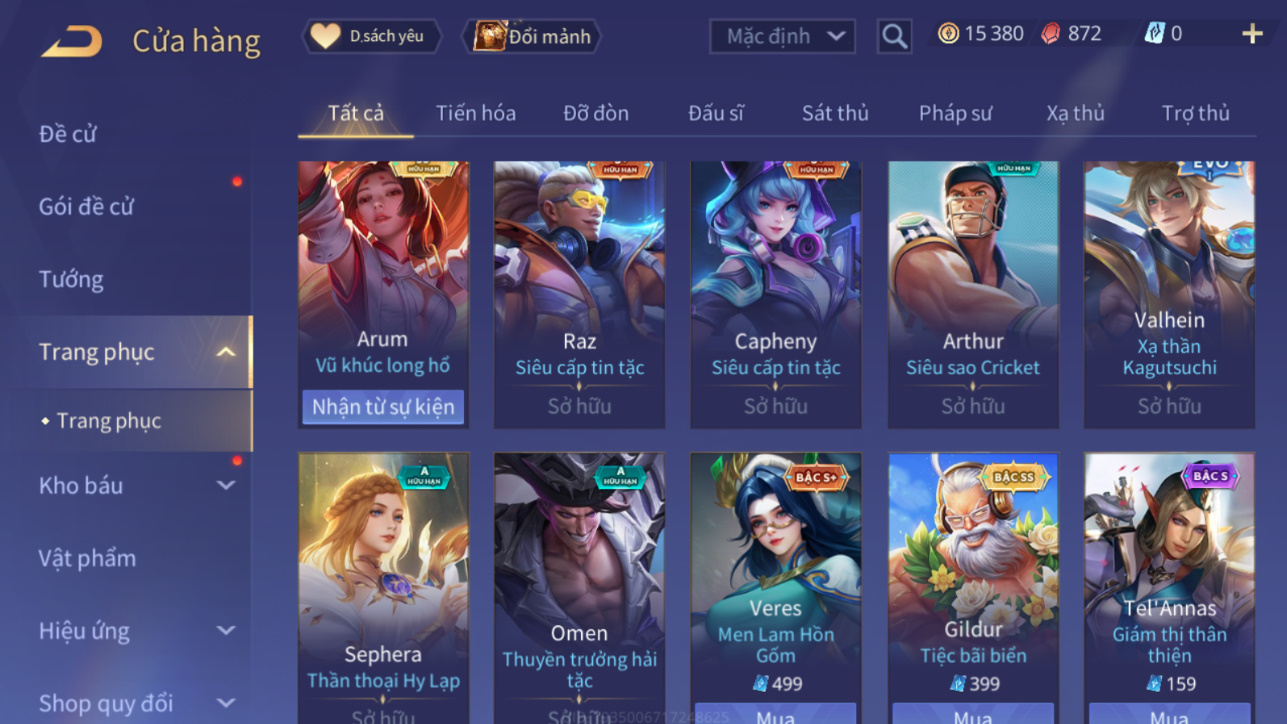The width and height of the screenshot is (1287, 724).
Task: Switch to the Sát thủ tab
Action: coord(835,113)
